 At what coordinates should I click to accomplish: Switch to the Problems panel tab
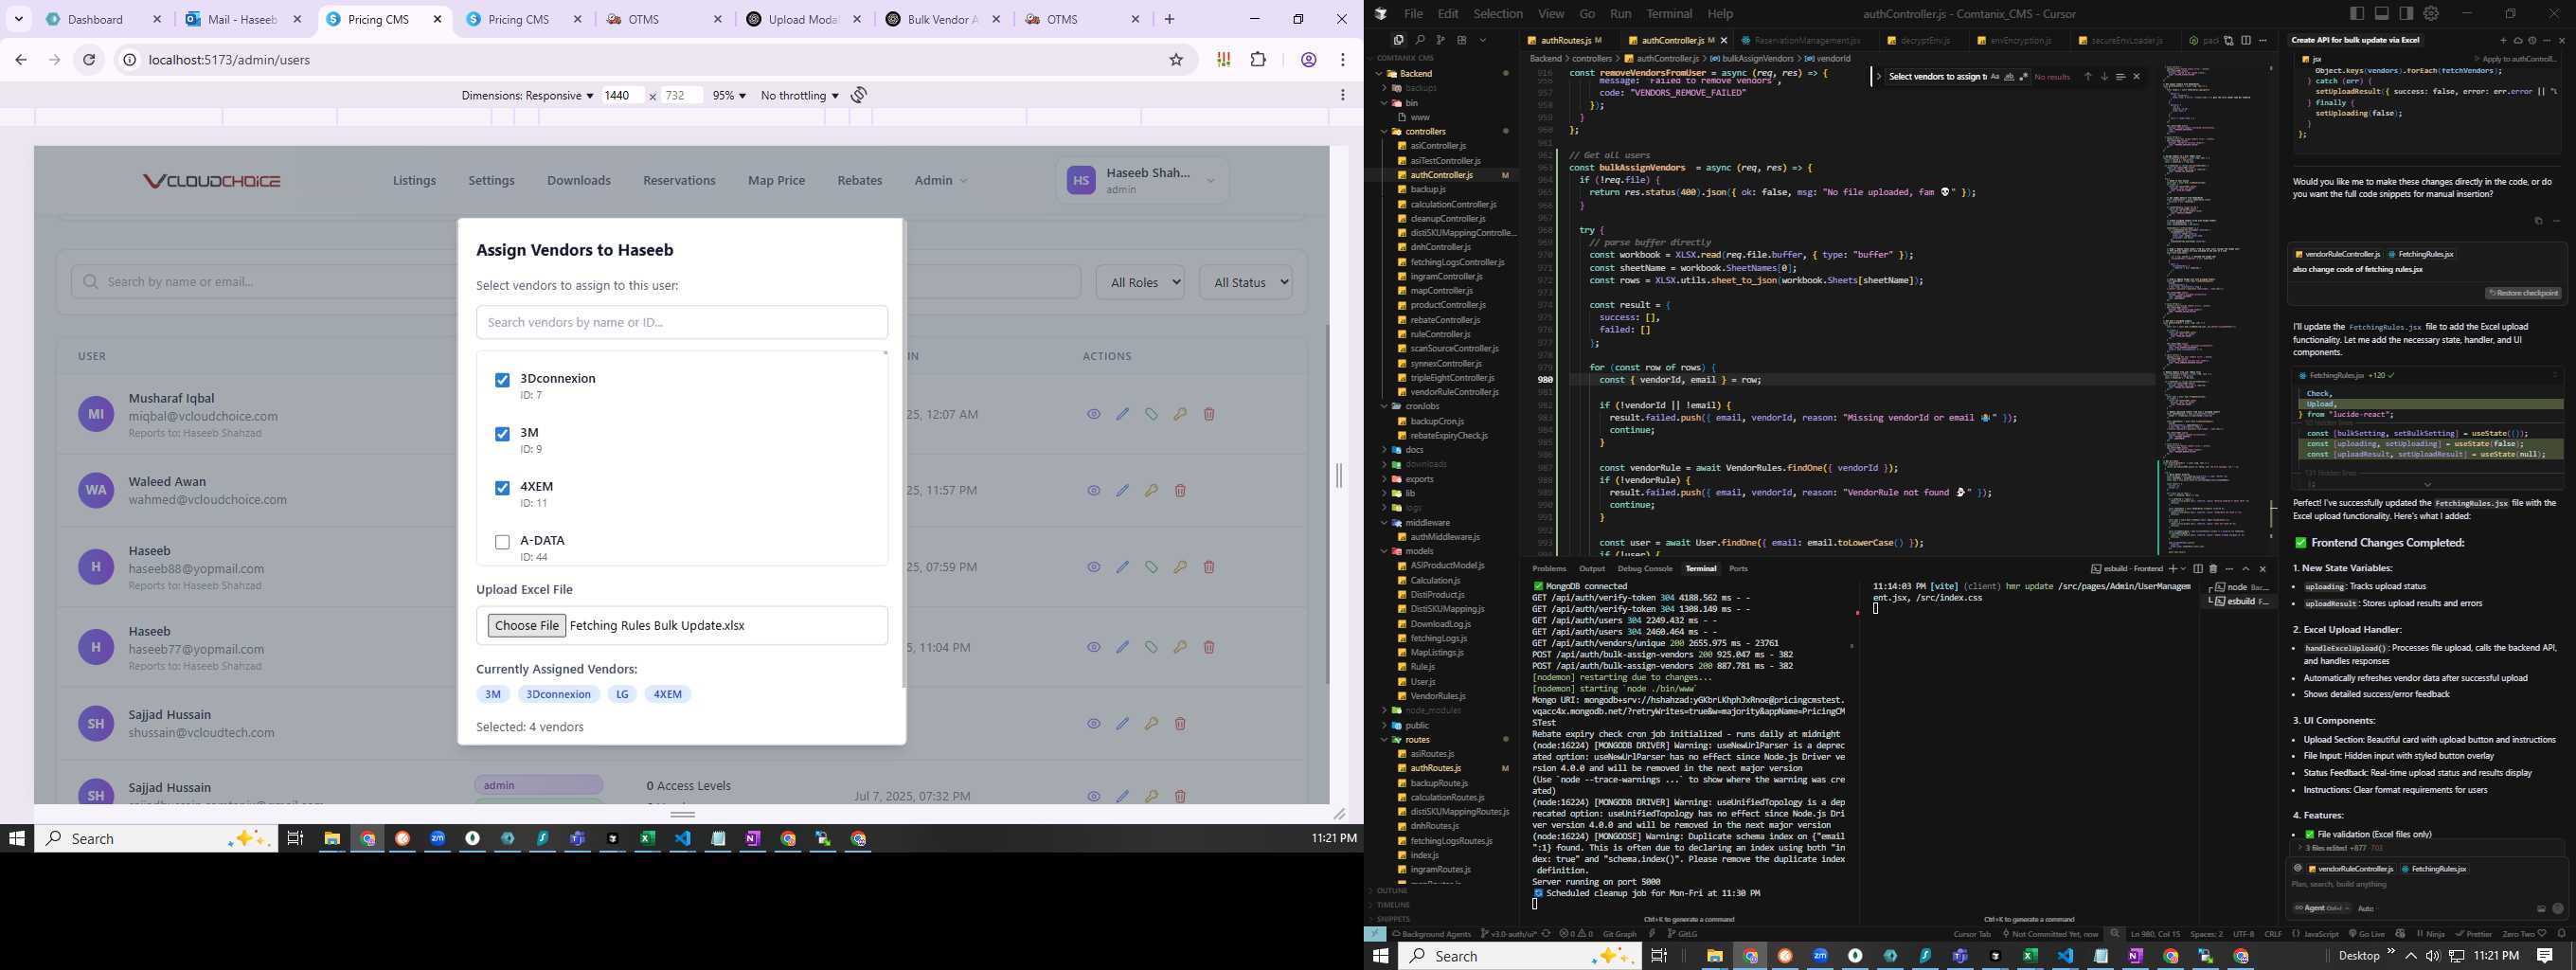click(1549, 569)
